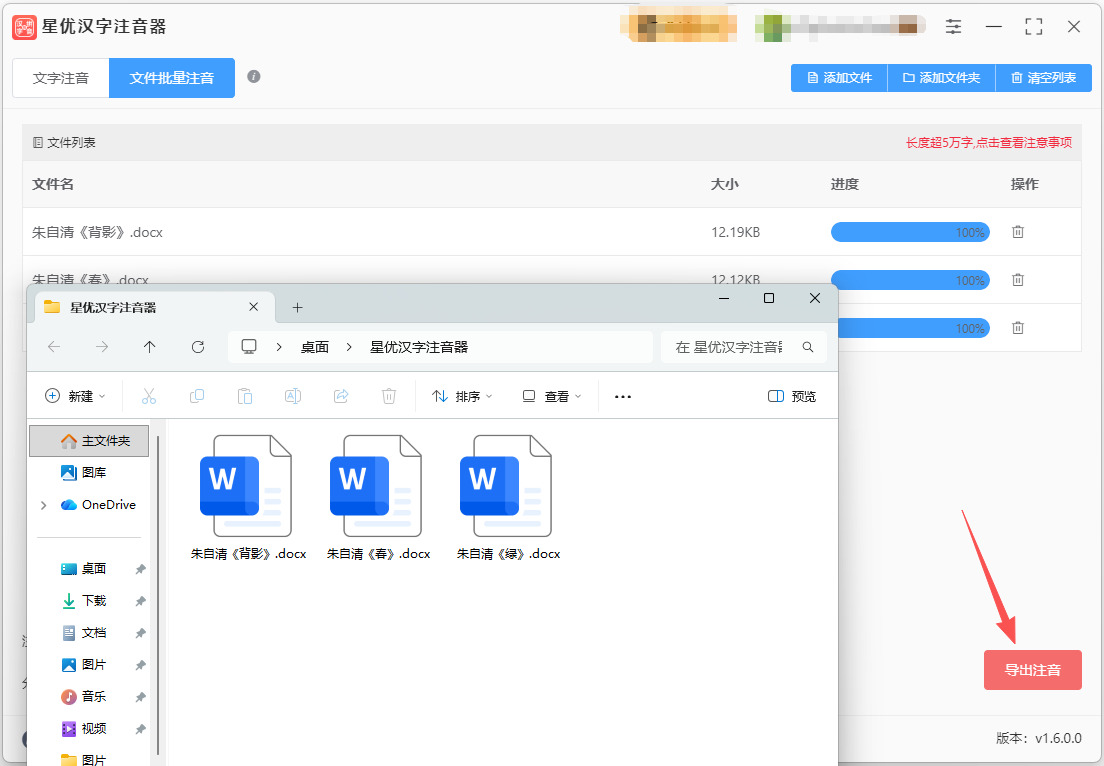Screen dimensions: 1104x766
Task: Click the 导出注音 export button
Action: 1032,670
